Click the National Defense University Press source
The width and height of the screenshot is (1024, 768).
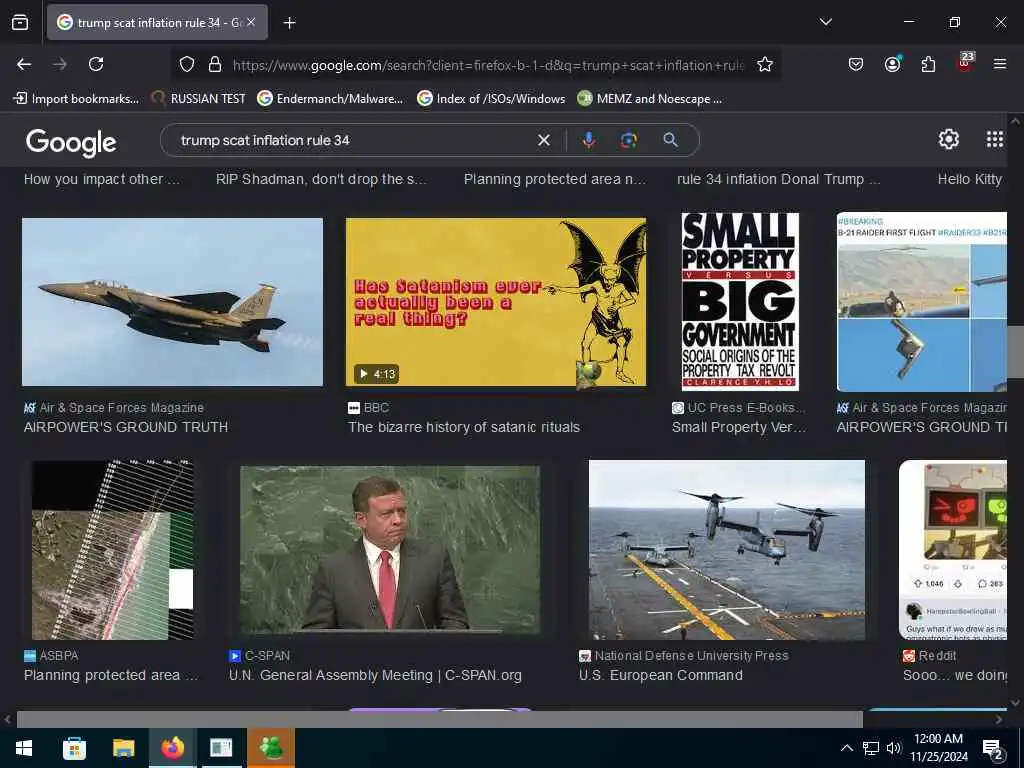pos(684,656)
